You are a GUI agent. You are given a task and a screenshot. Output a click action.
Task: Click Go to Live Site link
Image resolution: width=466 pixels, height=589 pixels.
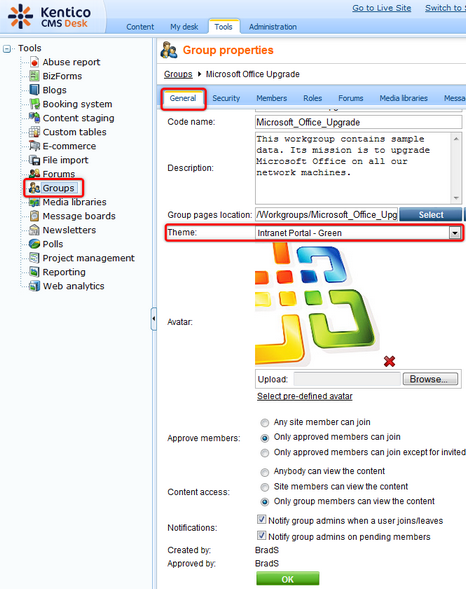[x=382, y=8]
